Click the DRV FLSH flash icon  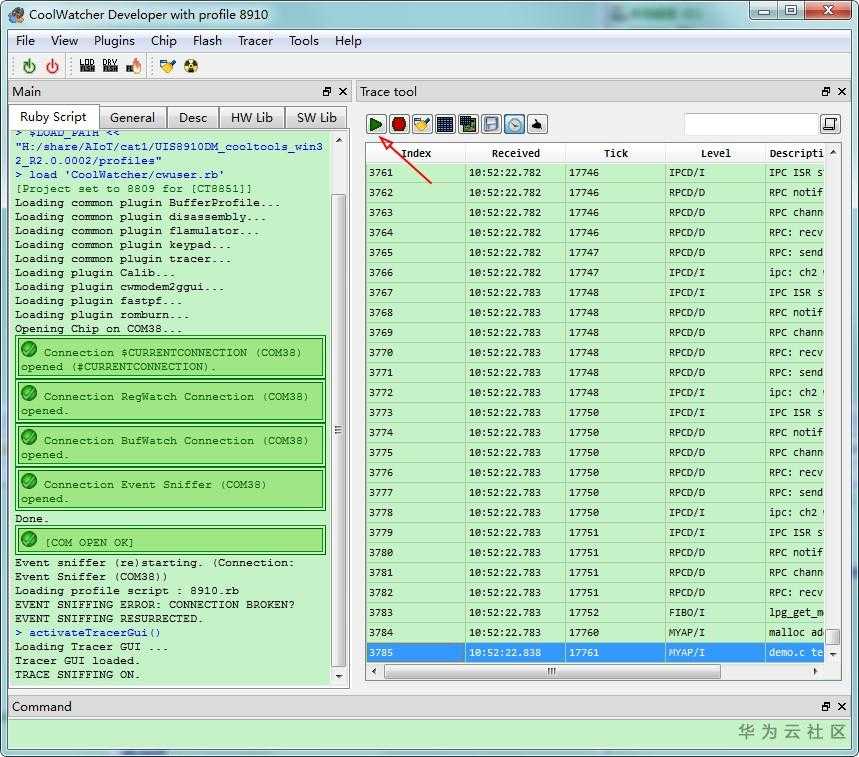click(110, 66)
